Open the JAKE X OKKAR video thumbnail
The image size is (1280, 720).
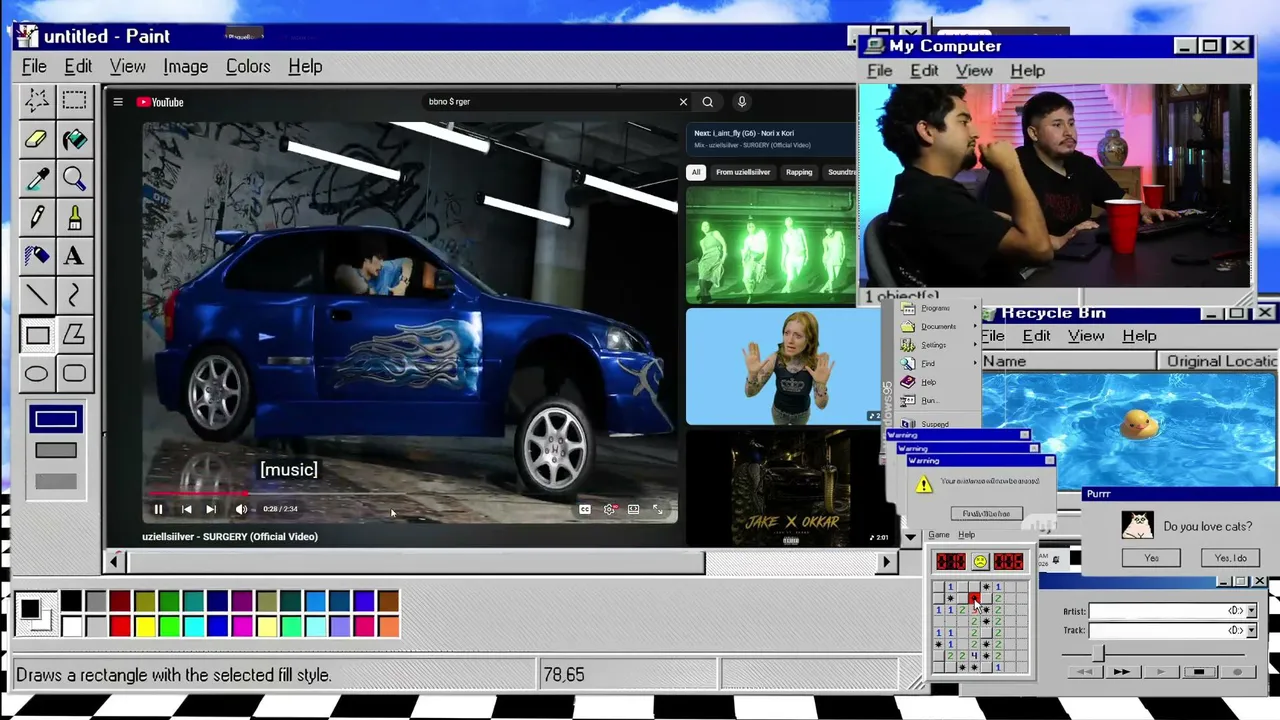pyautogui.click(x=787, y=488)
